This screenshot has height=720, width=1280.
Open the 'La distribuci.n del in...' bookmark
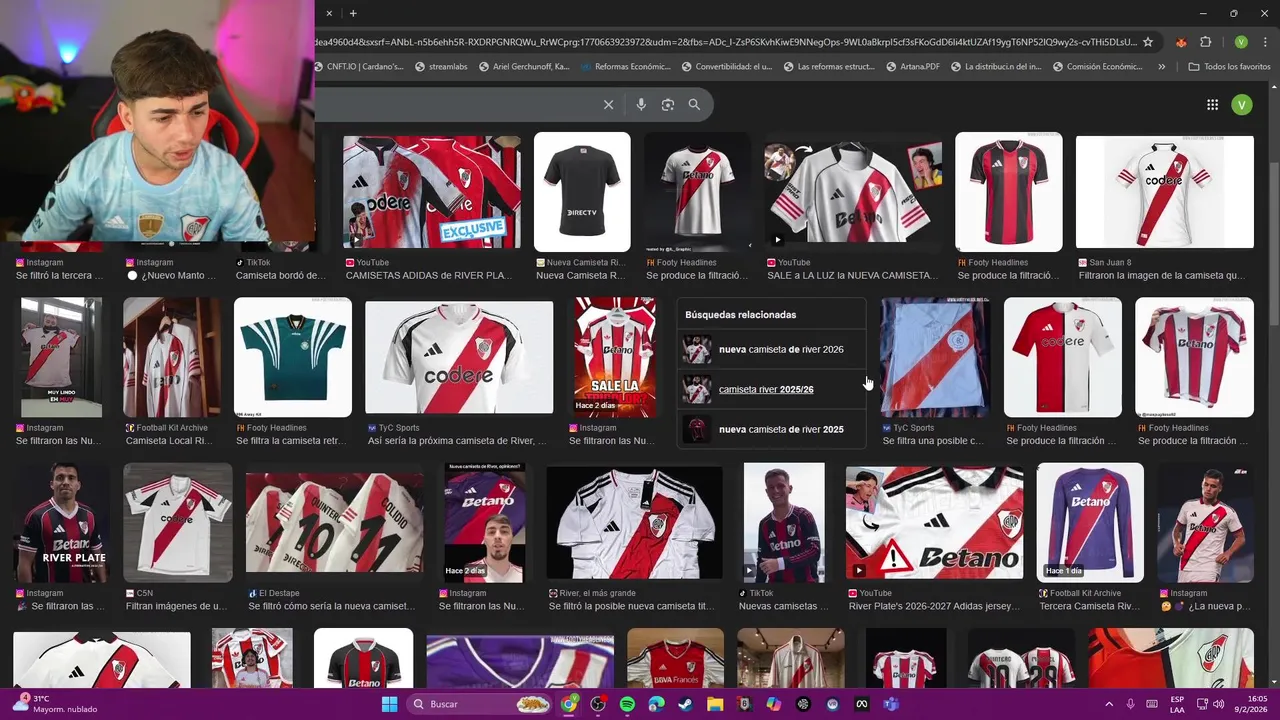tap(996, 67)
